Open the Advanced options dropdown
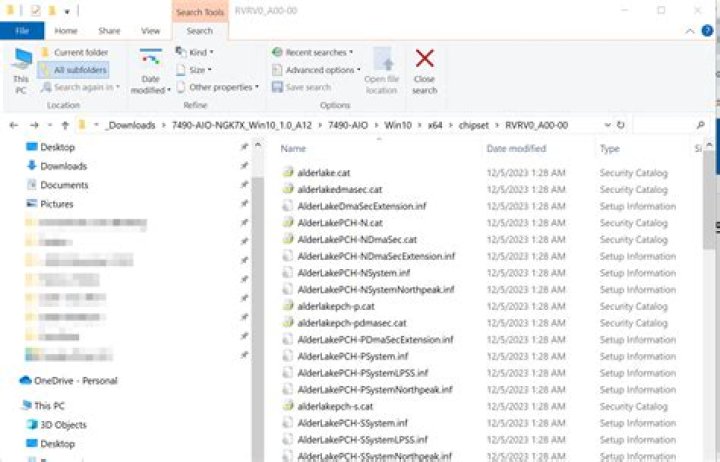Image resolution: width=720 pixels, height=462 pixels. 316,70
